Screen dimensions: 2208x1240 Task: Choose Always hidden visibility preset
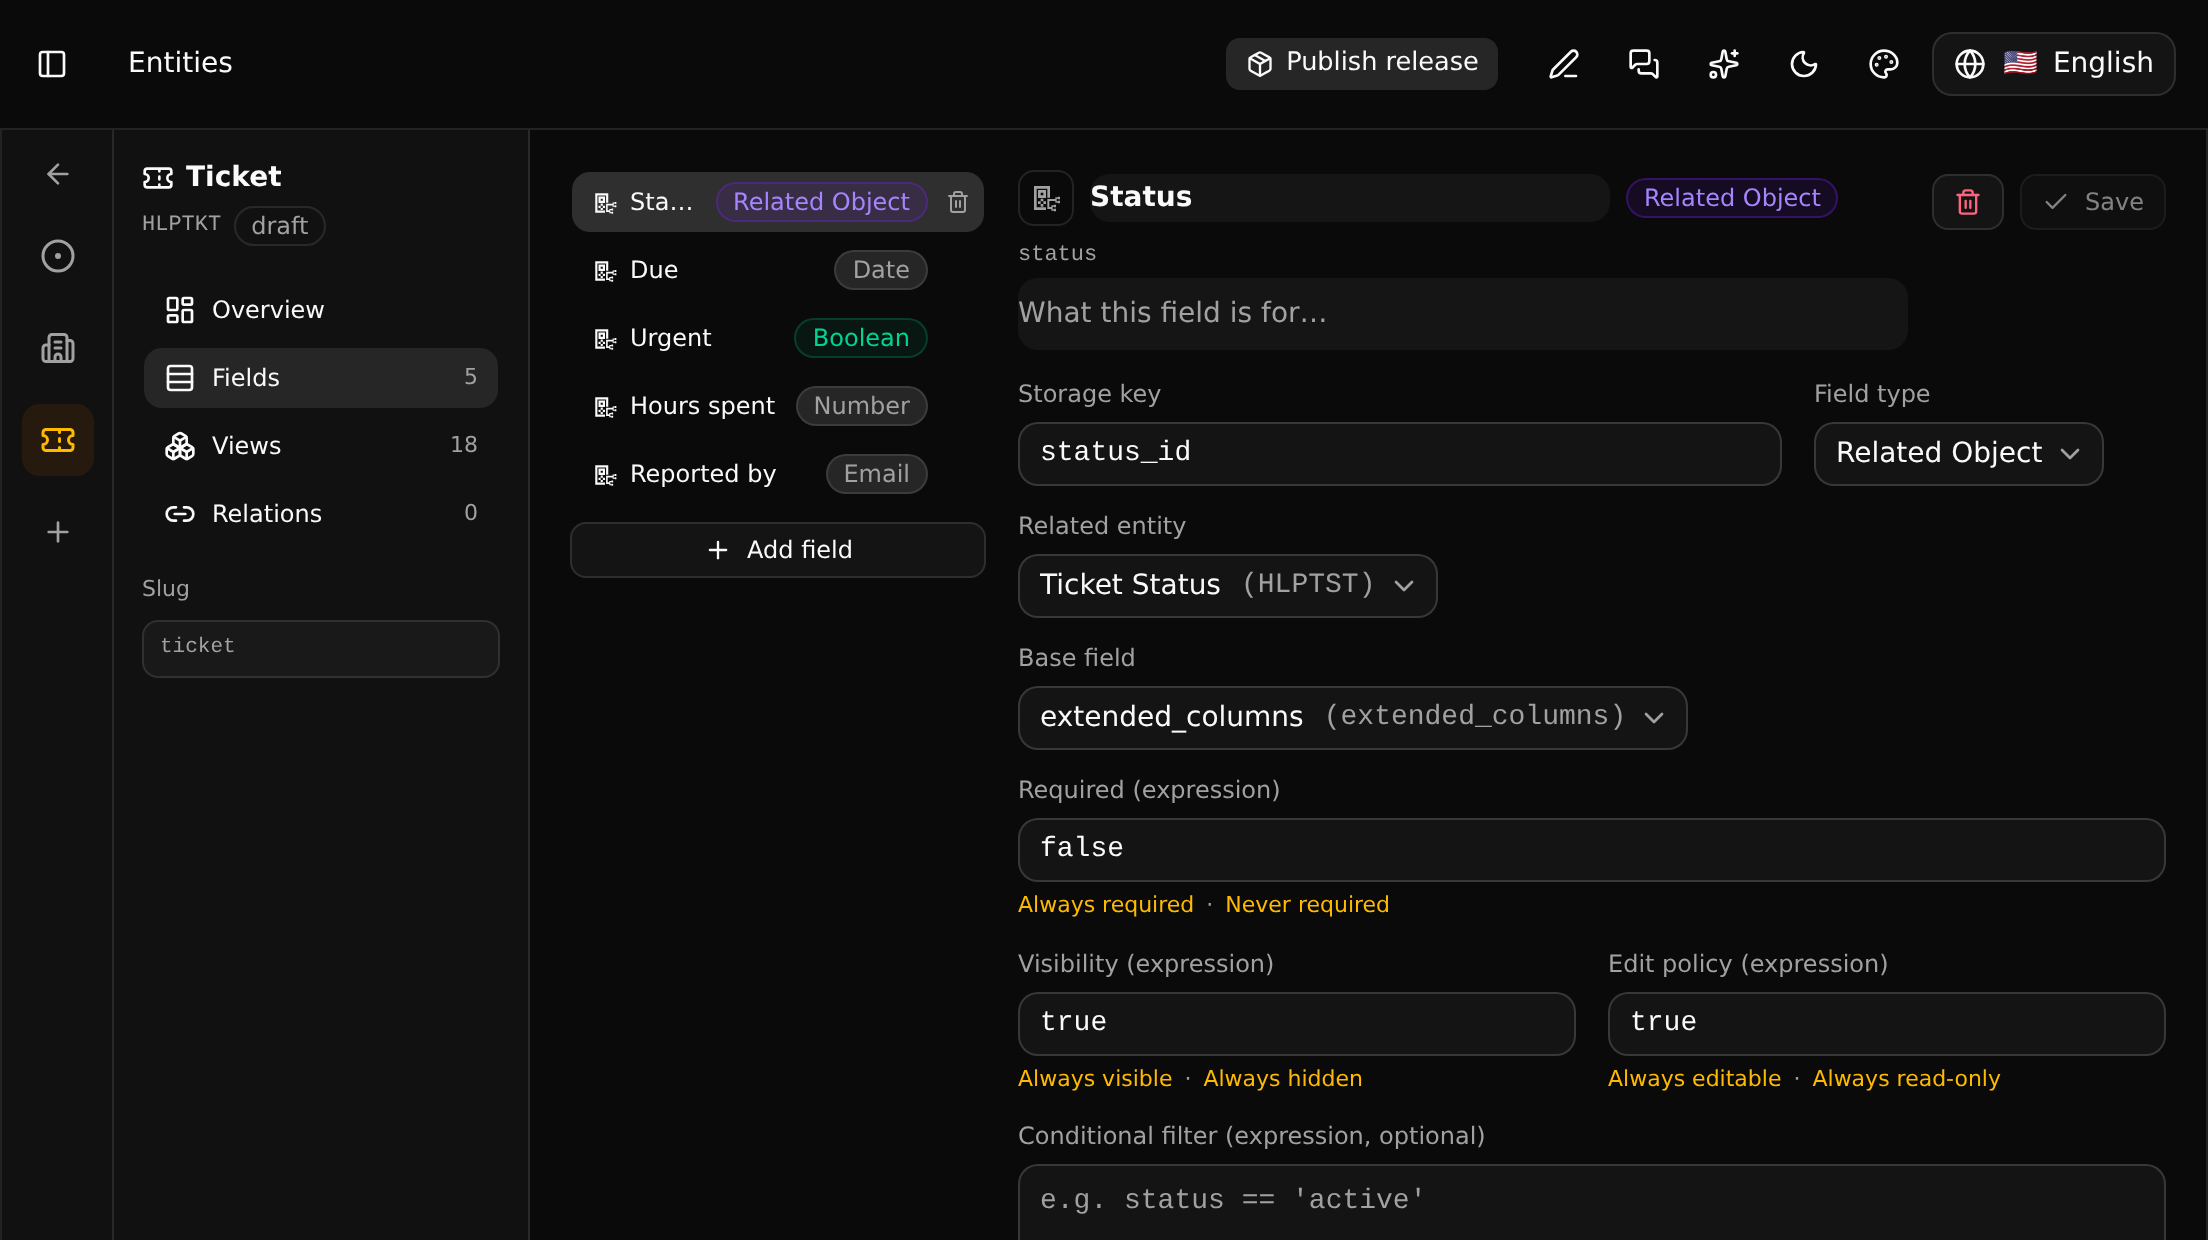coord(1283,1078)
